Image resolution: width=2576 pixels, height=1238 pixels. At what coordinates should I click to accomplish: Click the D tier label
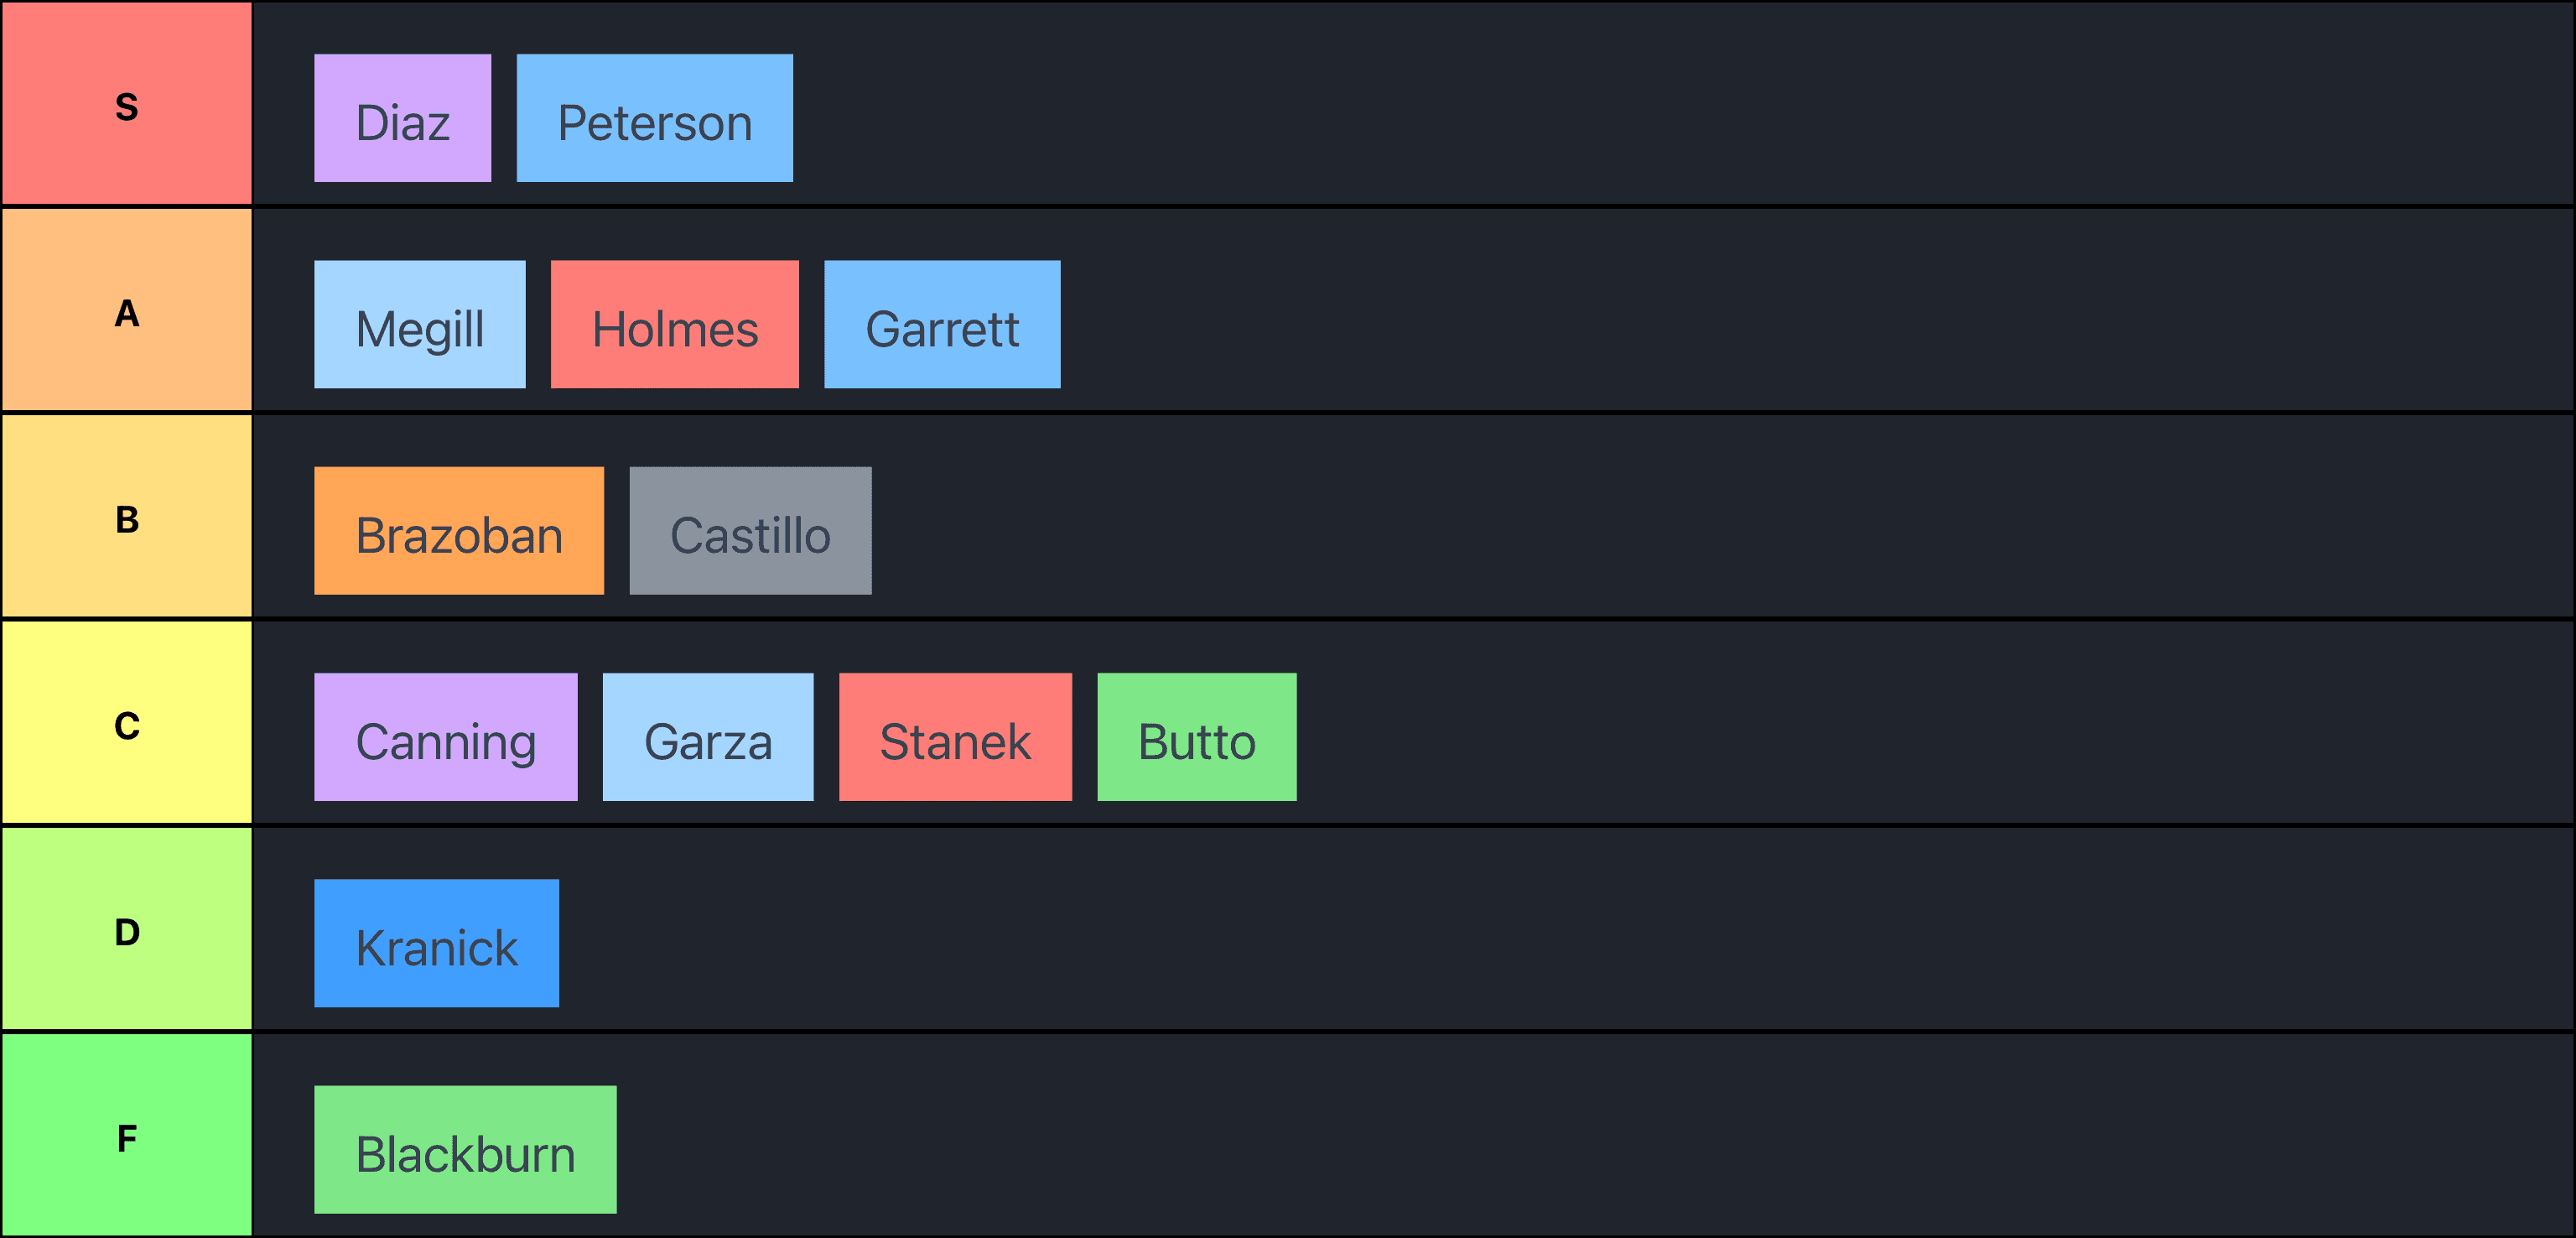click(x=127, y=929)
